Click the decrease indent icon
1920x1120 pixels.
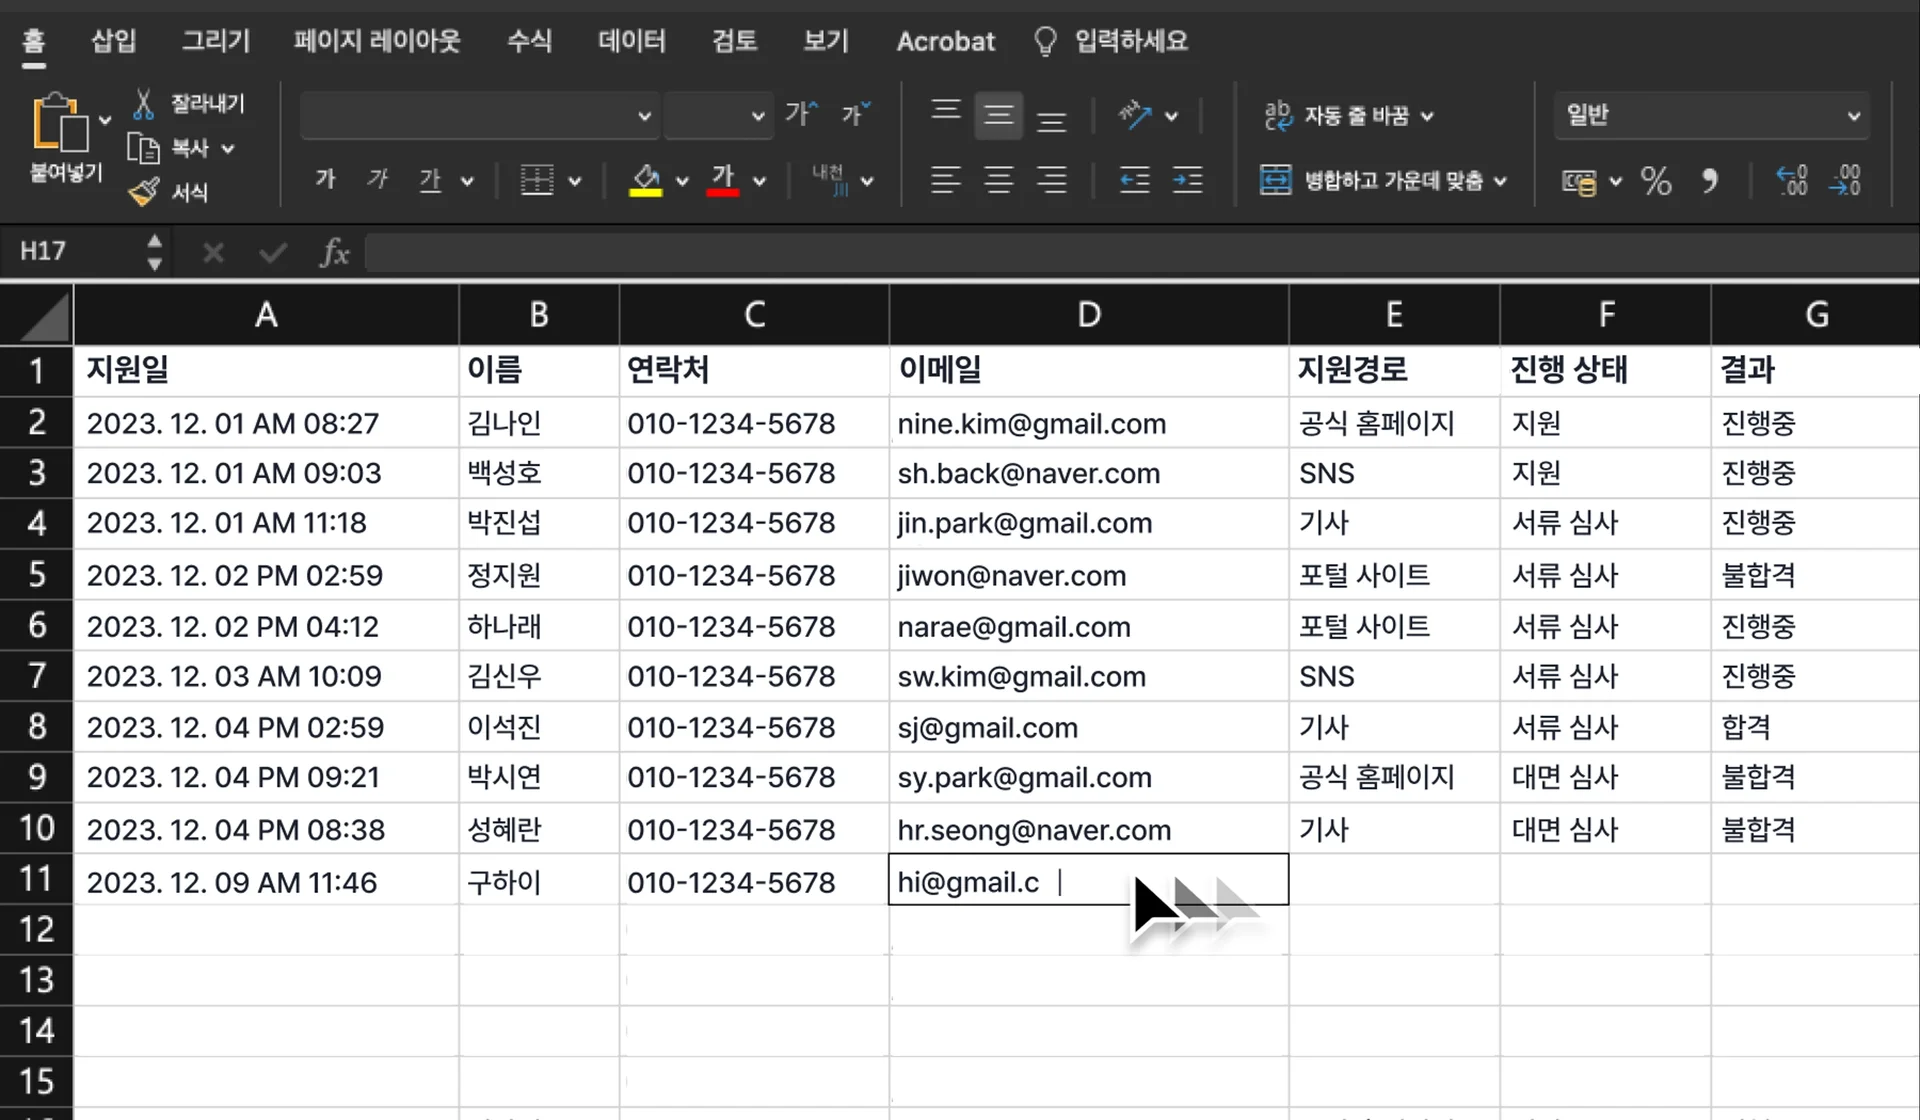[1136, 181]
